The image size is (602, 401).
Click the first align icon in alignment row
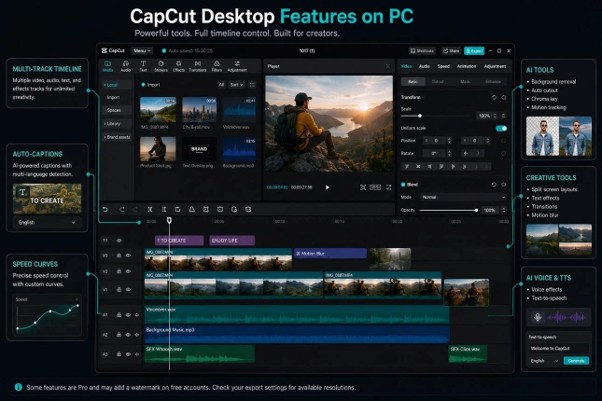click(x=407, y=167)
